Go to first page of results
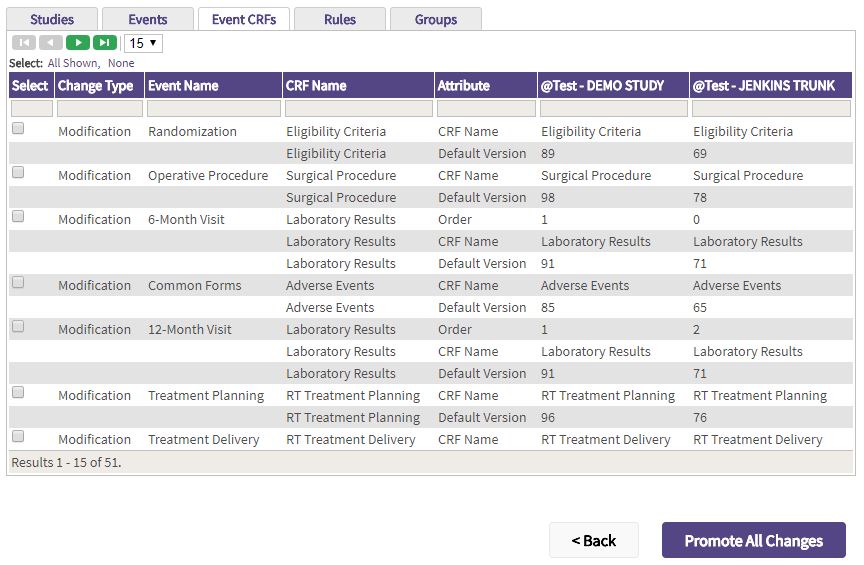 pos(24,43)
